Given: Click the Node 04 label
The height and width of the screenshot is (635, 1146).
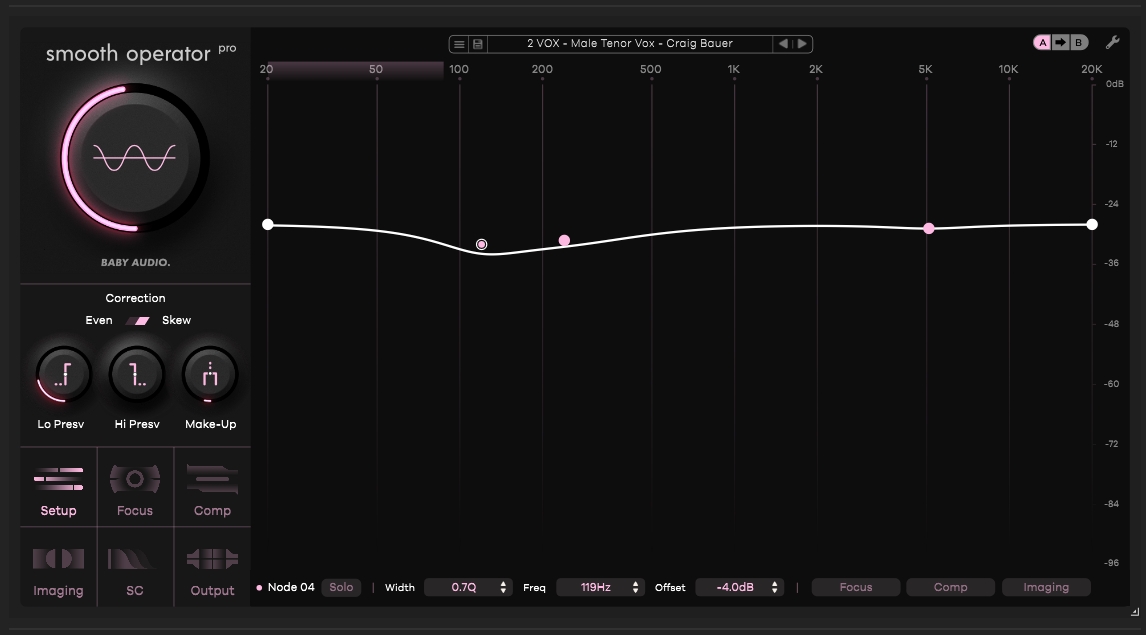Looking at the screenshot, I should [291, 588].
